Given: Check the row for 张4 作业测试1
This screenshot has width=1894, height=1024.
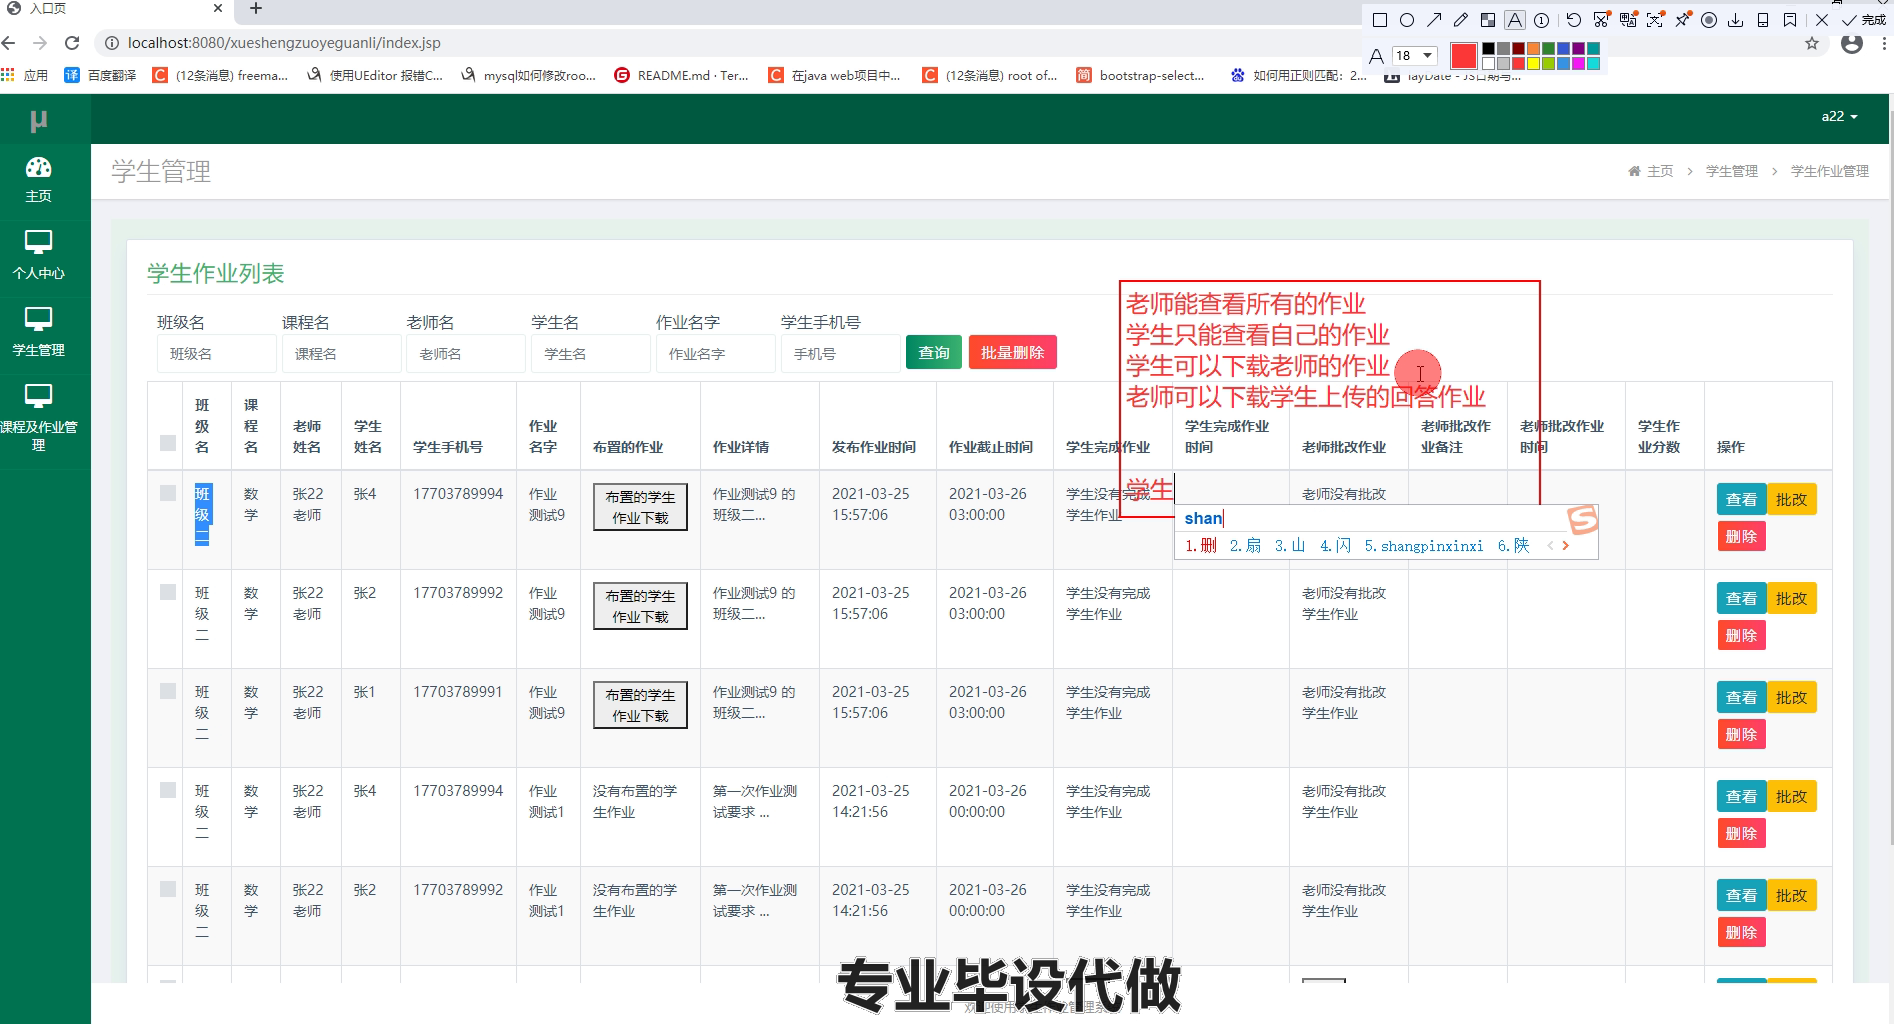Looking at the screenshot, I should click(167, 790).
